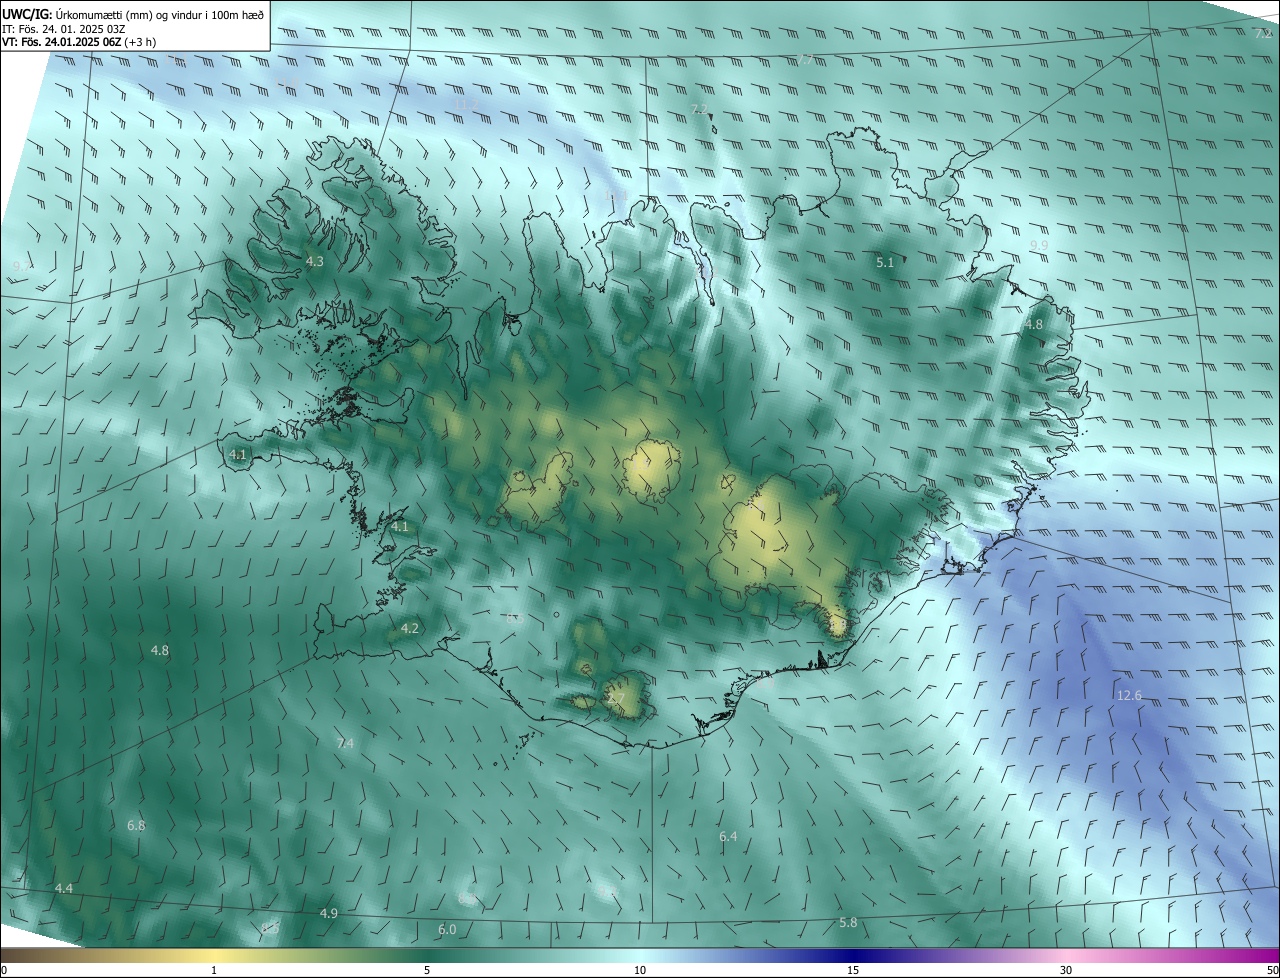This screenshot has height=978, width=1280.
Task: Click the 4.3 value over the Westfjords
Action: pyautogui.click(x=314, y=261)
